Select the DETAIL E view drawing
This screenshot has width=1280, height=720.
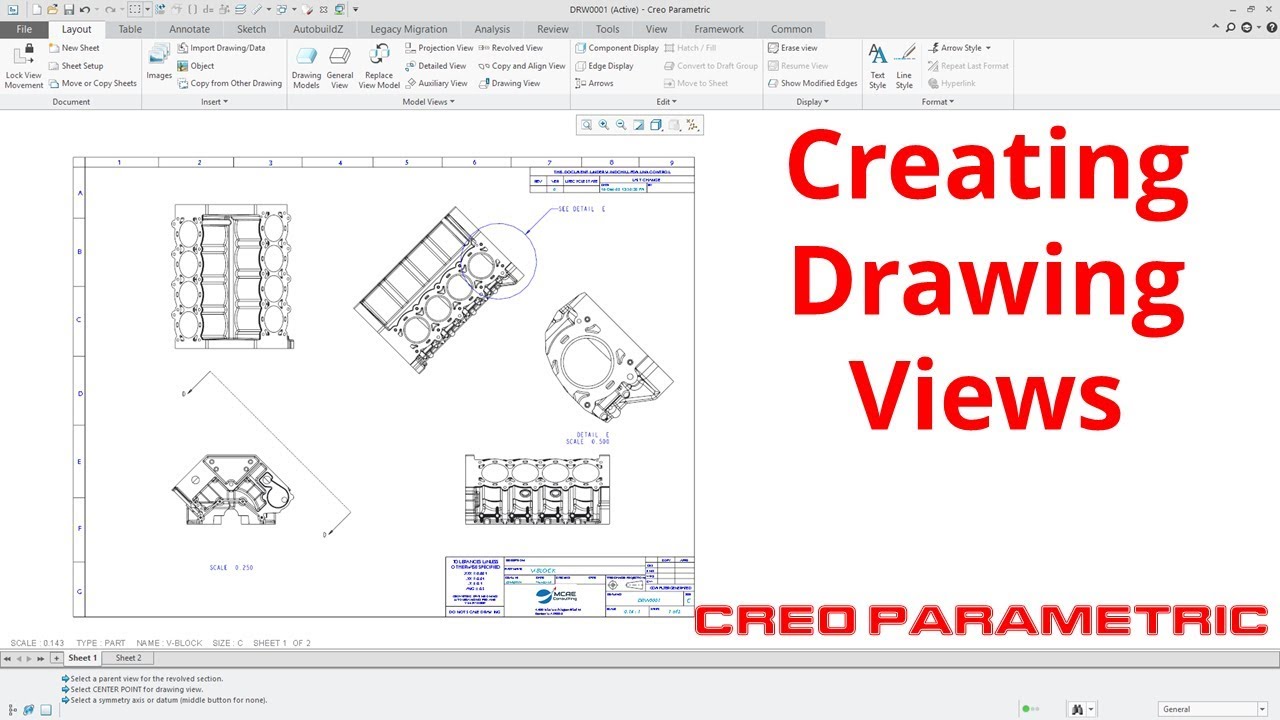click(610, 359)
